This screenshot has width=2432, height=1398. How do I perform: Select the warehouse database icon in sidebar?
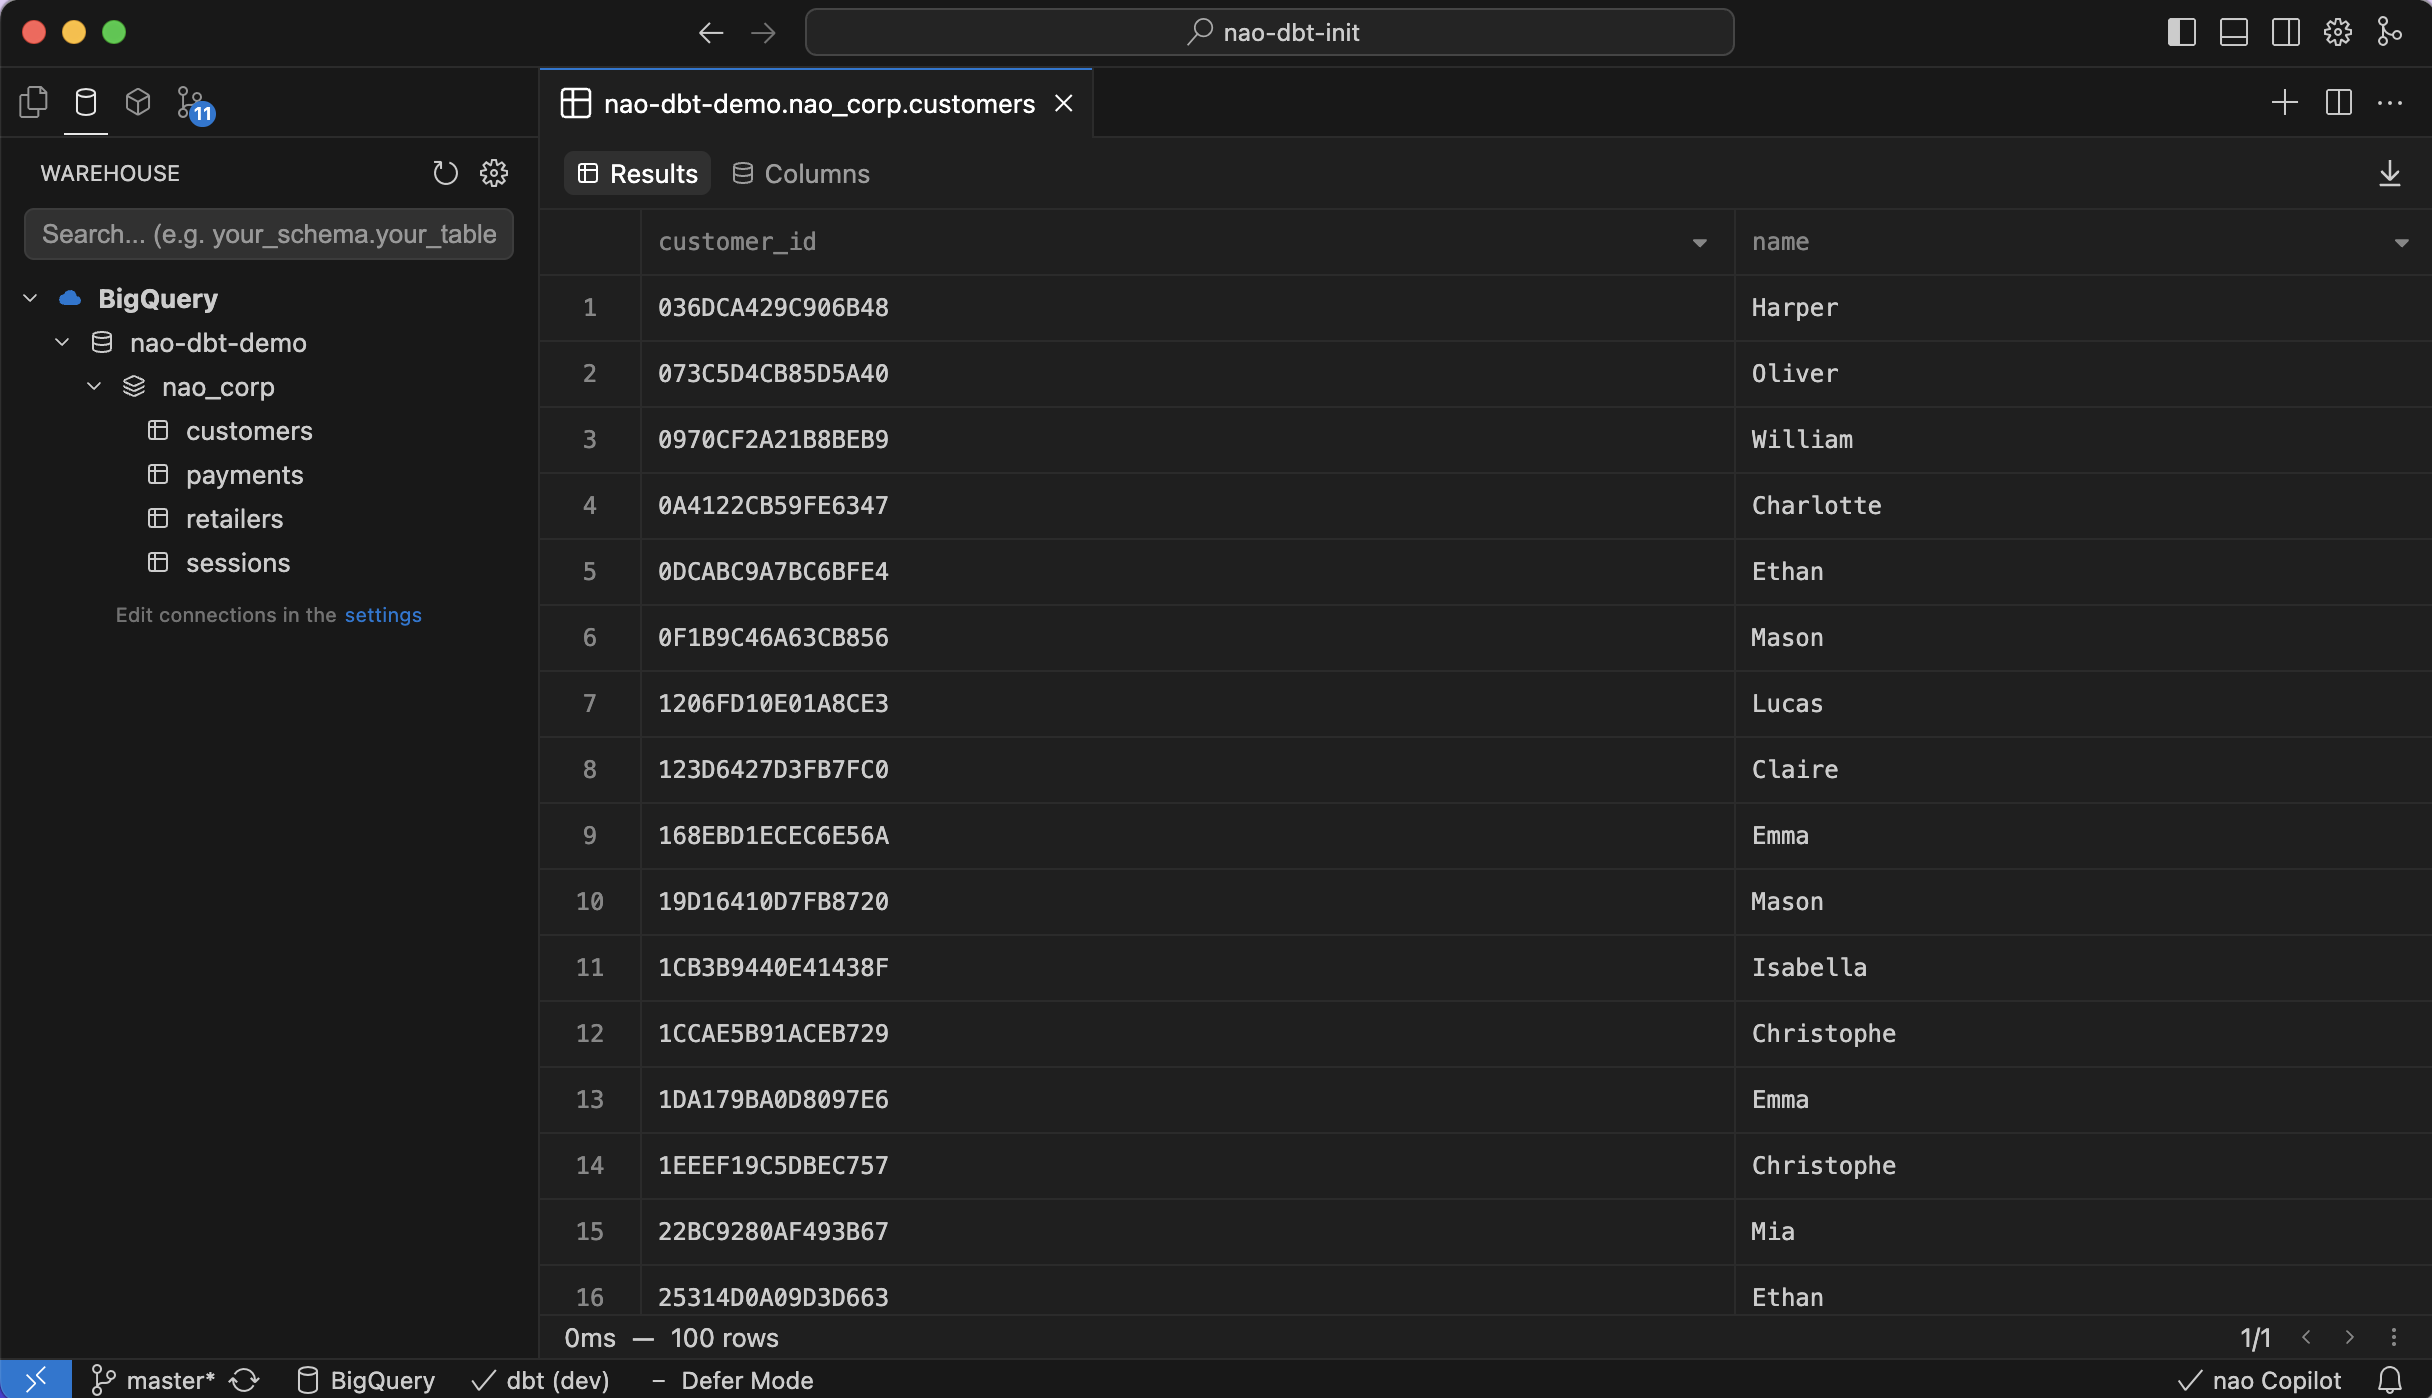pyautogui.click(x=86, y=102)
